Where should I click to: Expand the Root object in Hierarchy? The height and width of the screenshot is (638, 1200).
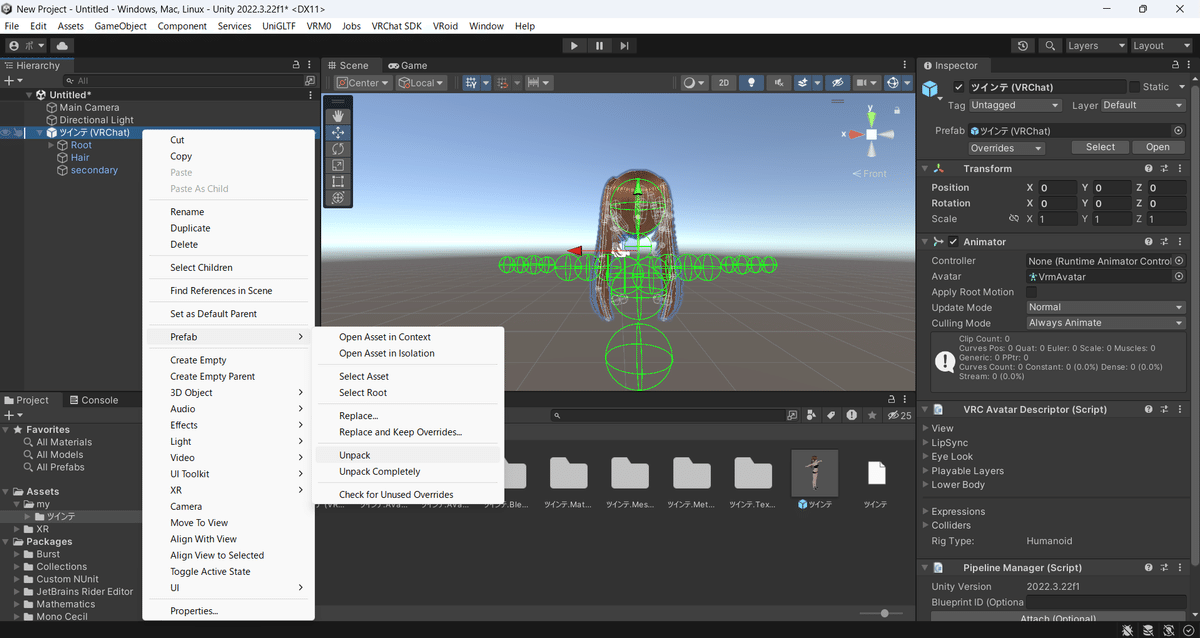click(51, 145)
